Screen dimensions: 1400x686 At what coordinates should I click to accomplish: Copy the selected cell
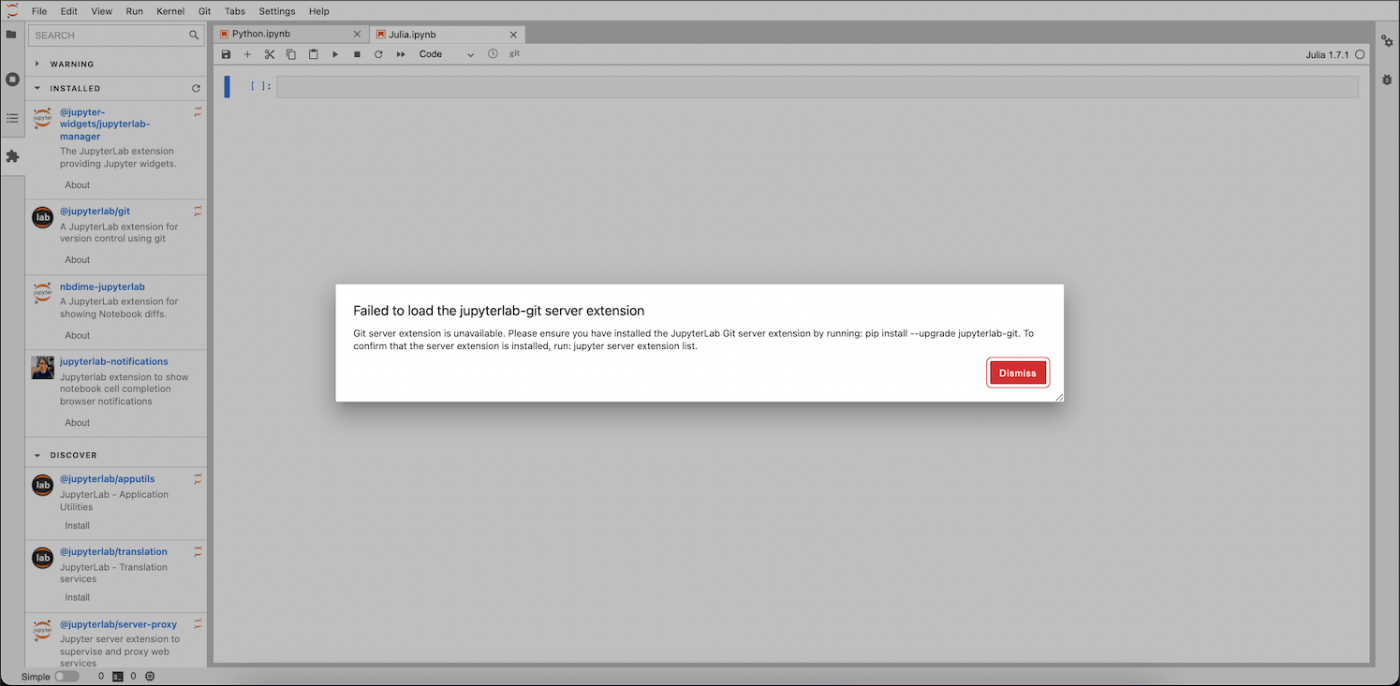tap(291, 54)
